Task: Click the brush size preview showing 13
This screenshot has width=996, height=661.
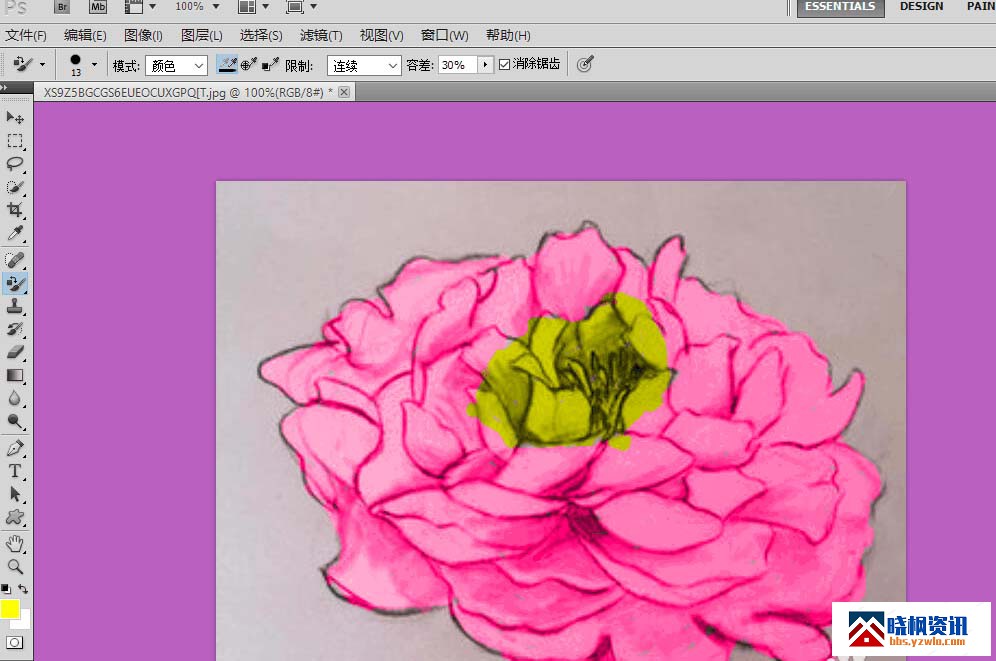Action: pyautogui.click(x=76, y=65)
